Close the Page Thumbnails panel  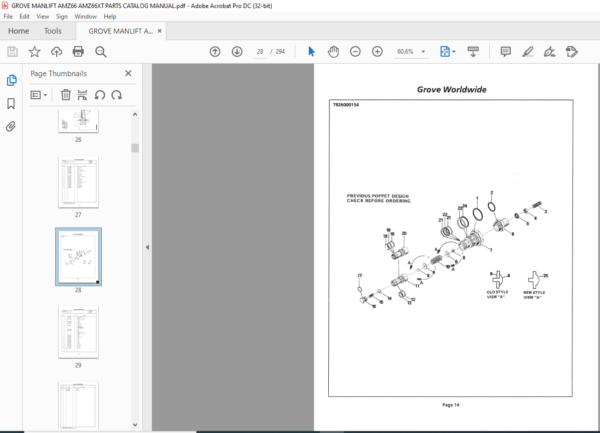point(128,73)
